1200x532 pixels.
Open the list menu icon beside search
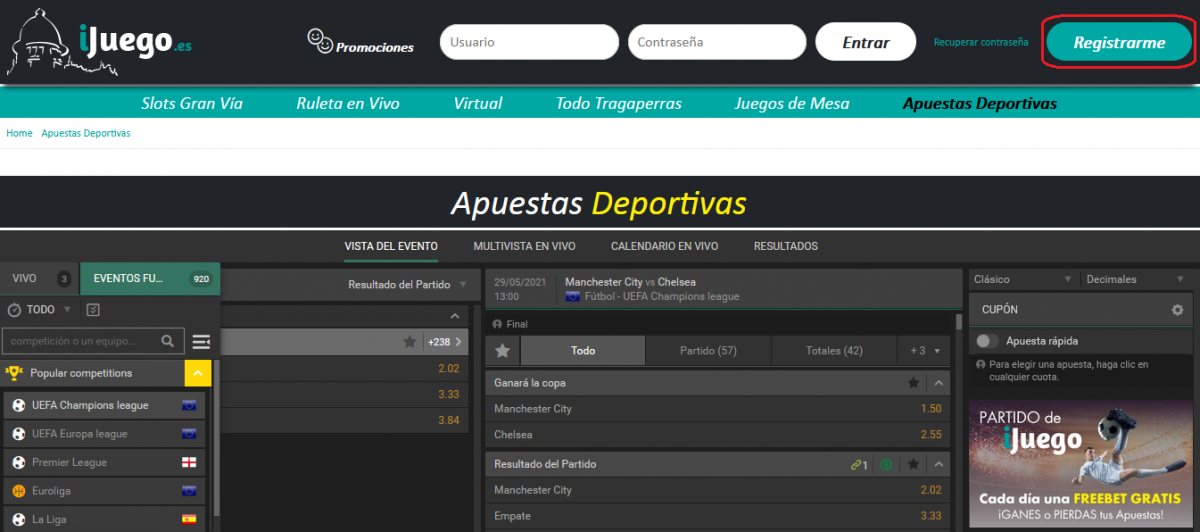pos(201,342)
